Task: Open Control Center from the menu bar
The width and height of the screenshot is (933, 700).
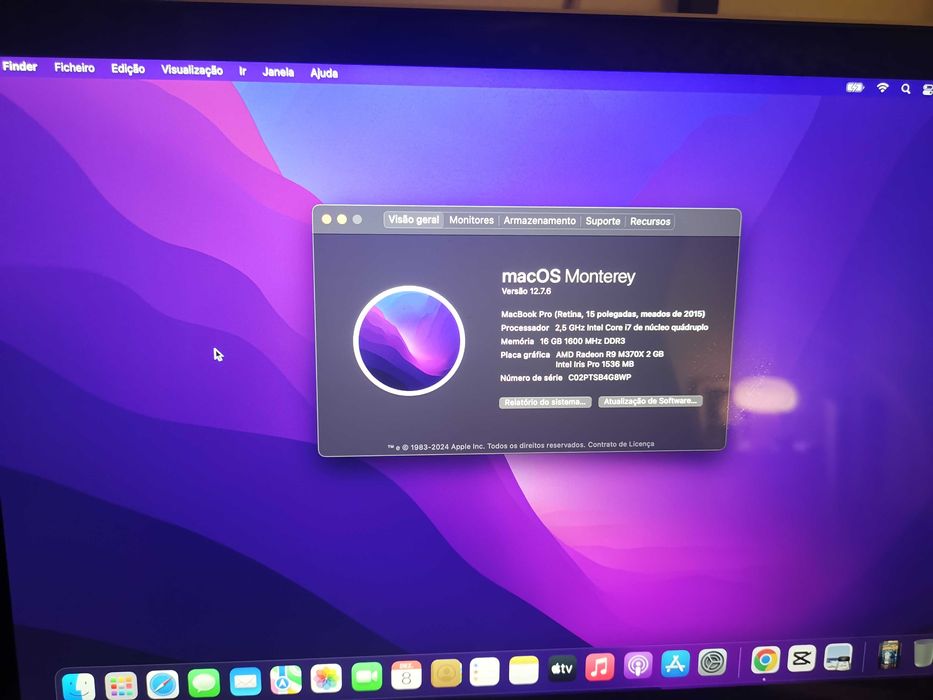Action: point(927,89)
